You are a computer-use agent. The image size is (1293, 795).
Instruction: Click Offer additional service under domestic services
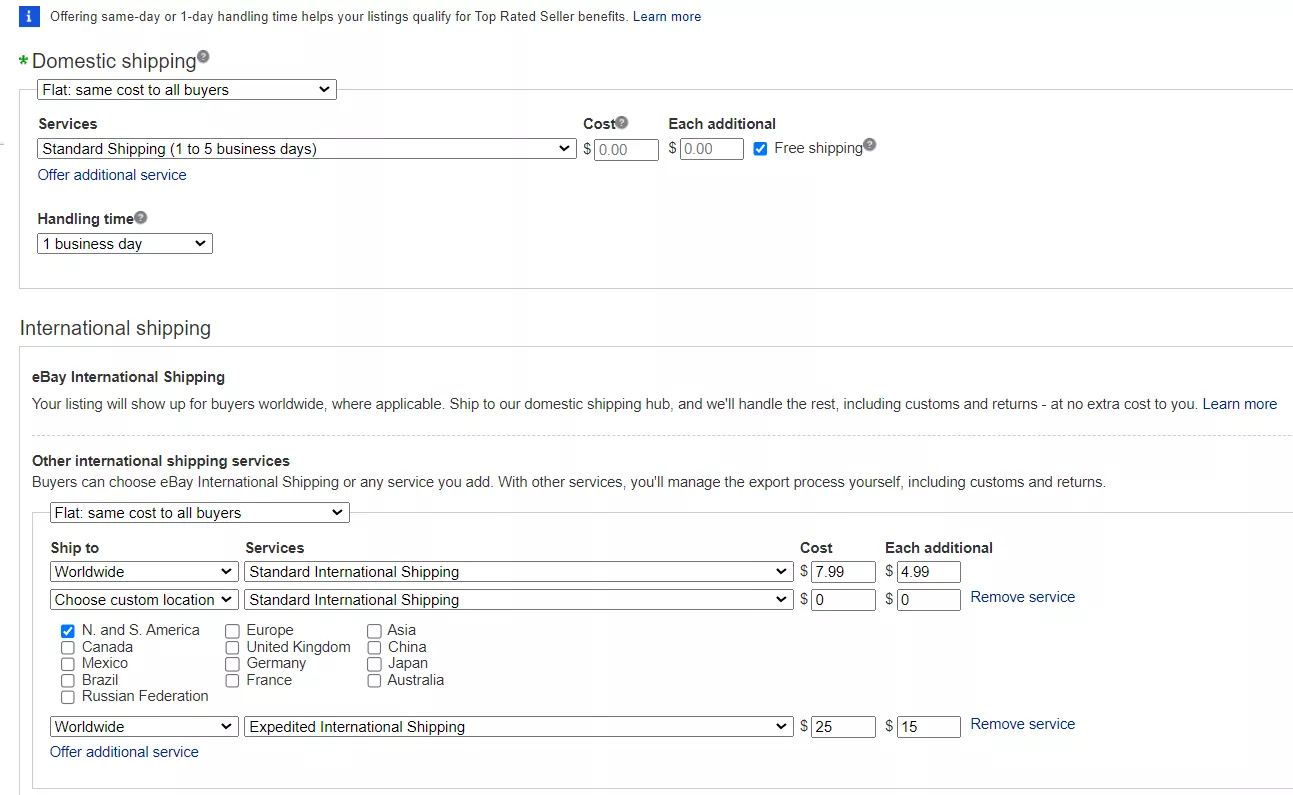coord(112,175)
